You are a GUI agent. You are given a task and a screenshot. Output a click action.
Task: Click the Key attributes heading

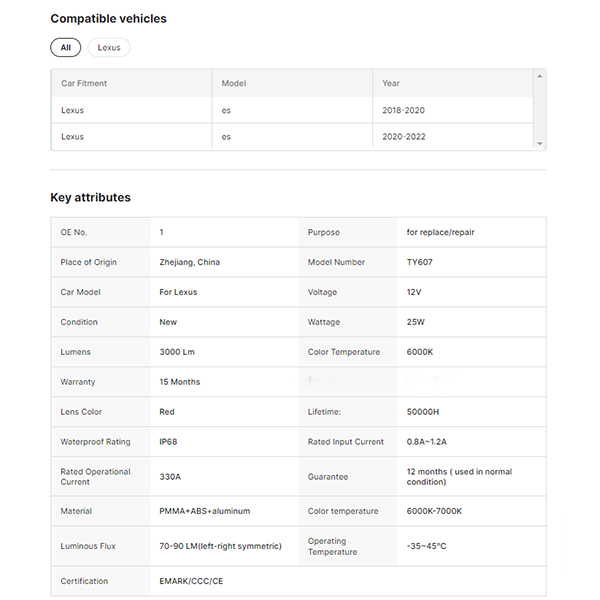(x=90, y=198)
